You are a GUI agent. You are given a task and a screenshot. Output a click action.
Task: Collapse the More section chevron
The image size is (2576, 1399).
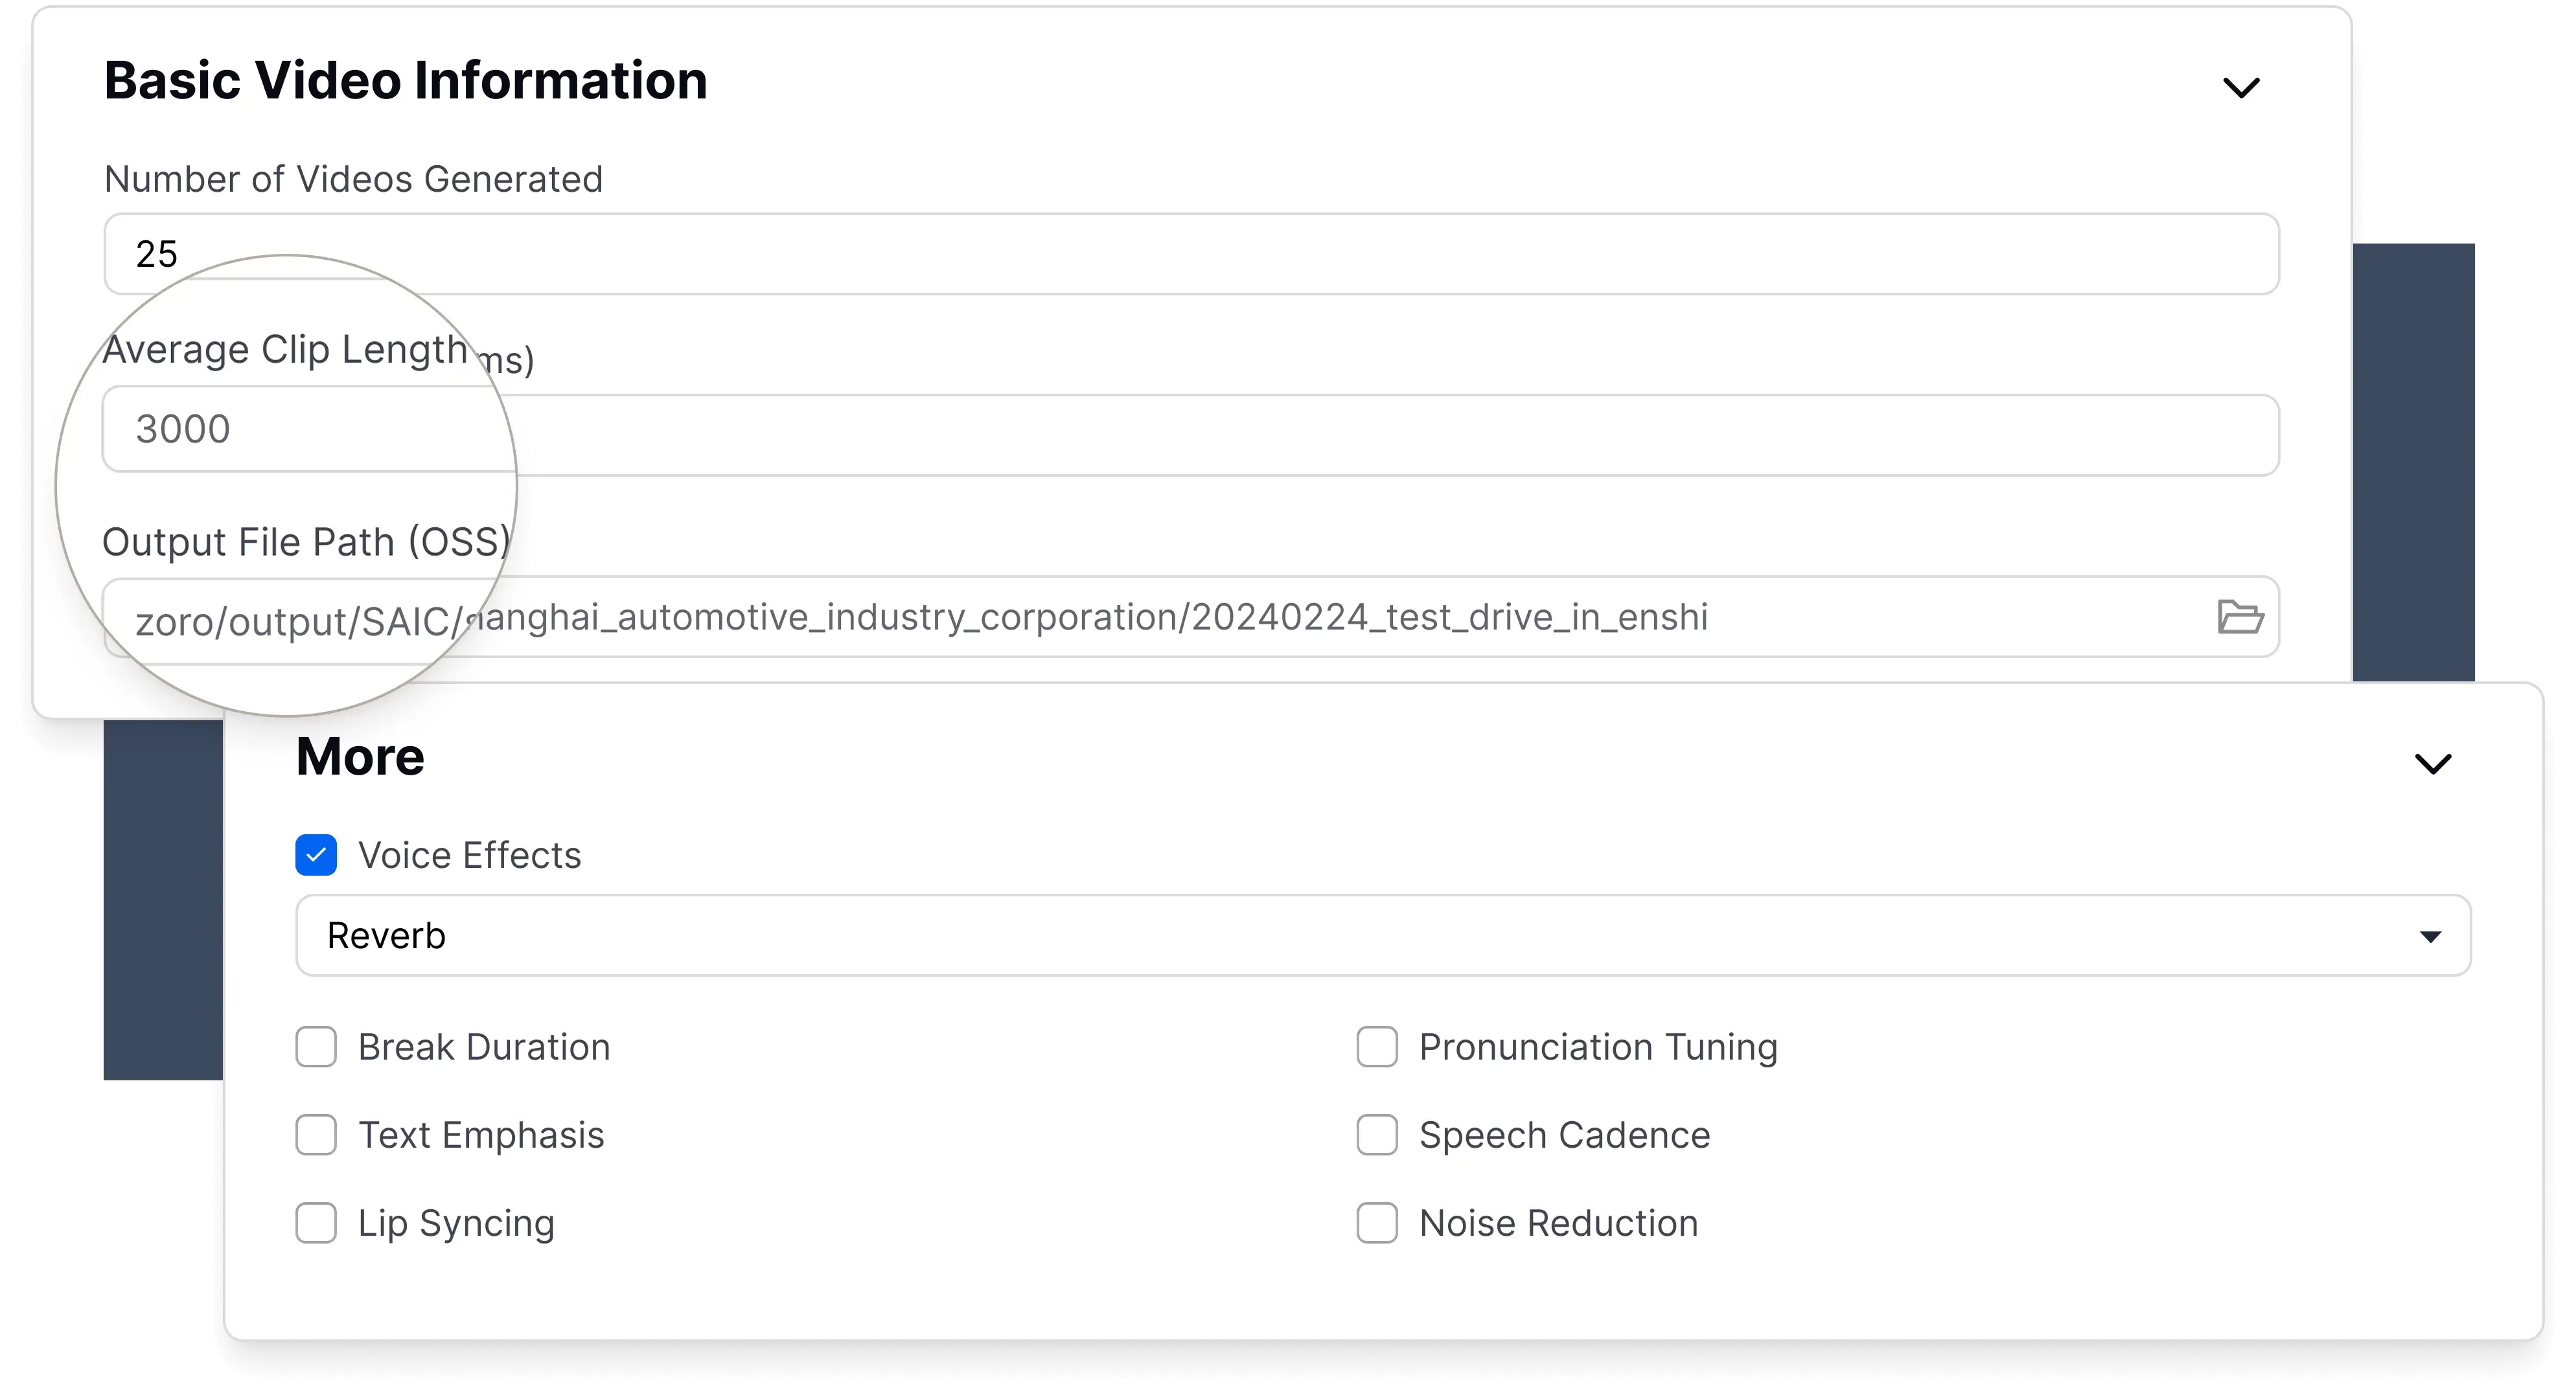click(x=2432, y=764)
